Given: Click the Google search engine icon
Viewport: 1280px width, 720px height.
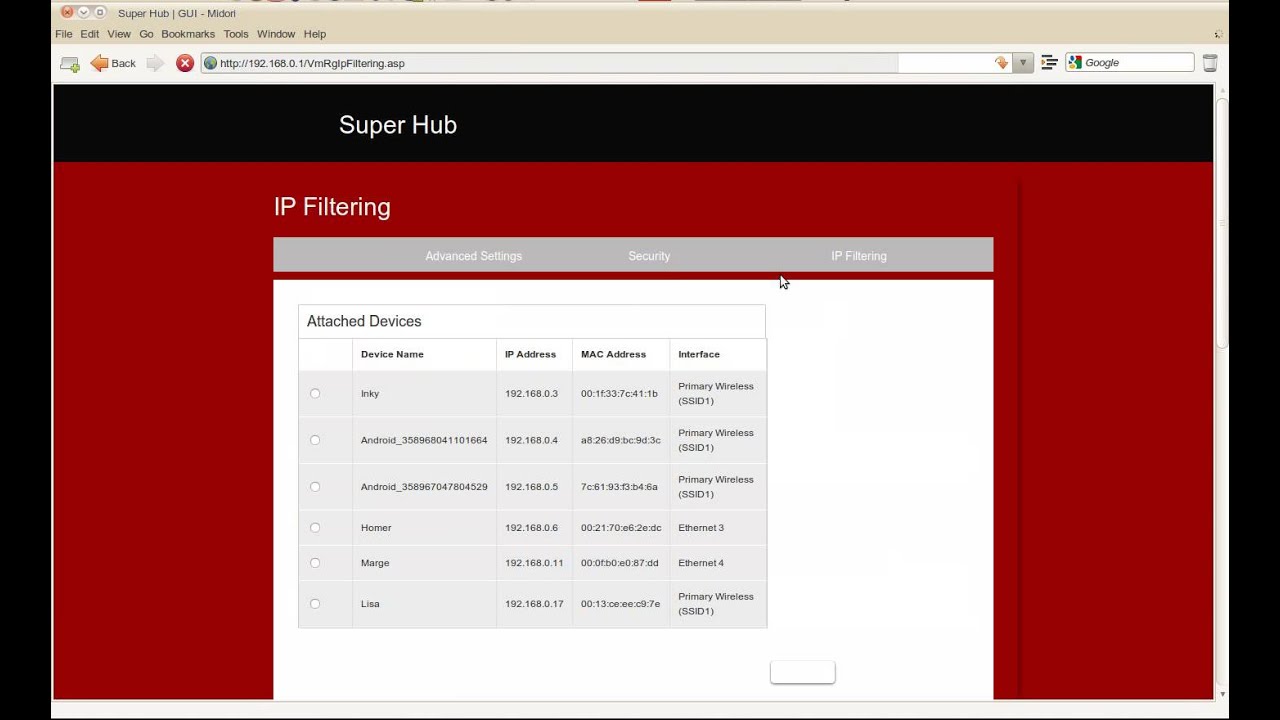Looking at the screenshot, I should [x=1075, y=63].
